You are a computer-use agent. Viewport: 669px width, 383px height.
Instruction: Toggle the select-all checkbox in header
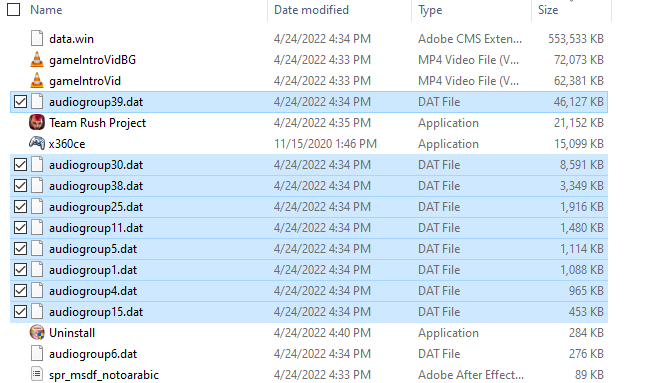13,9
